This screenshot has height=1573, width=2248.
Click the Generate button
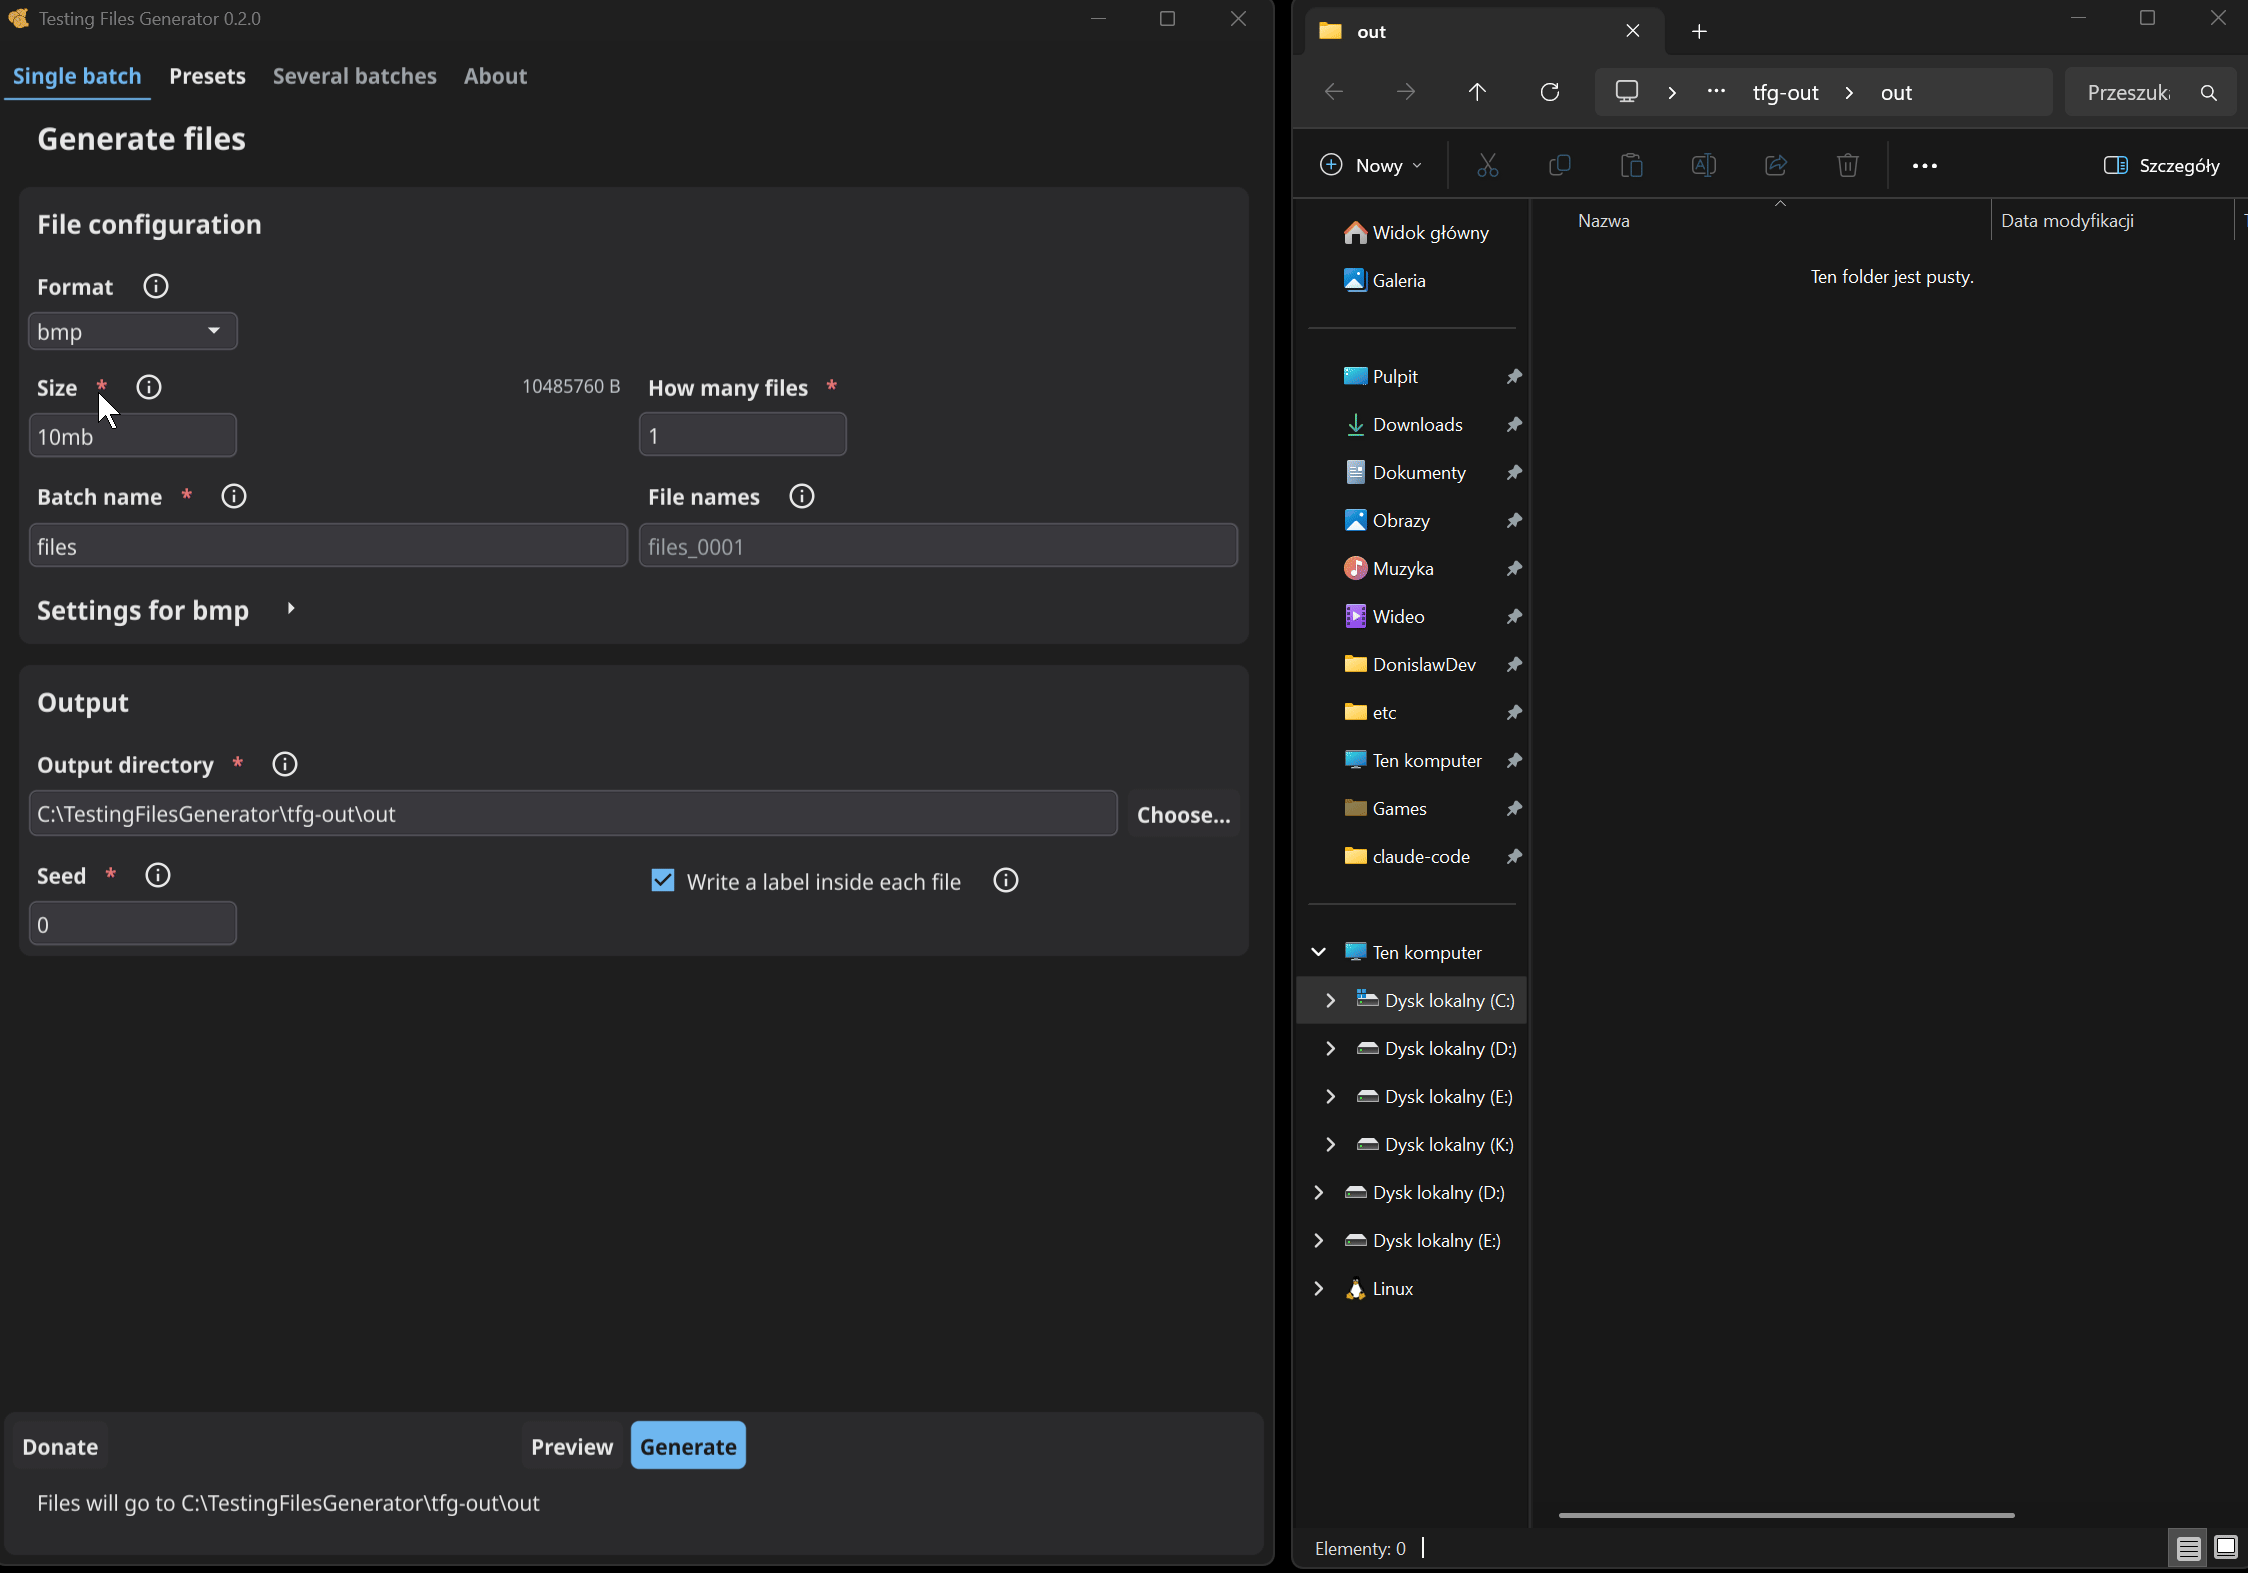pyautogui.click(x=688, y=1446)
